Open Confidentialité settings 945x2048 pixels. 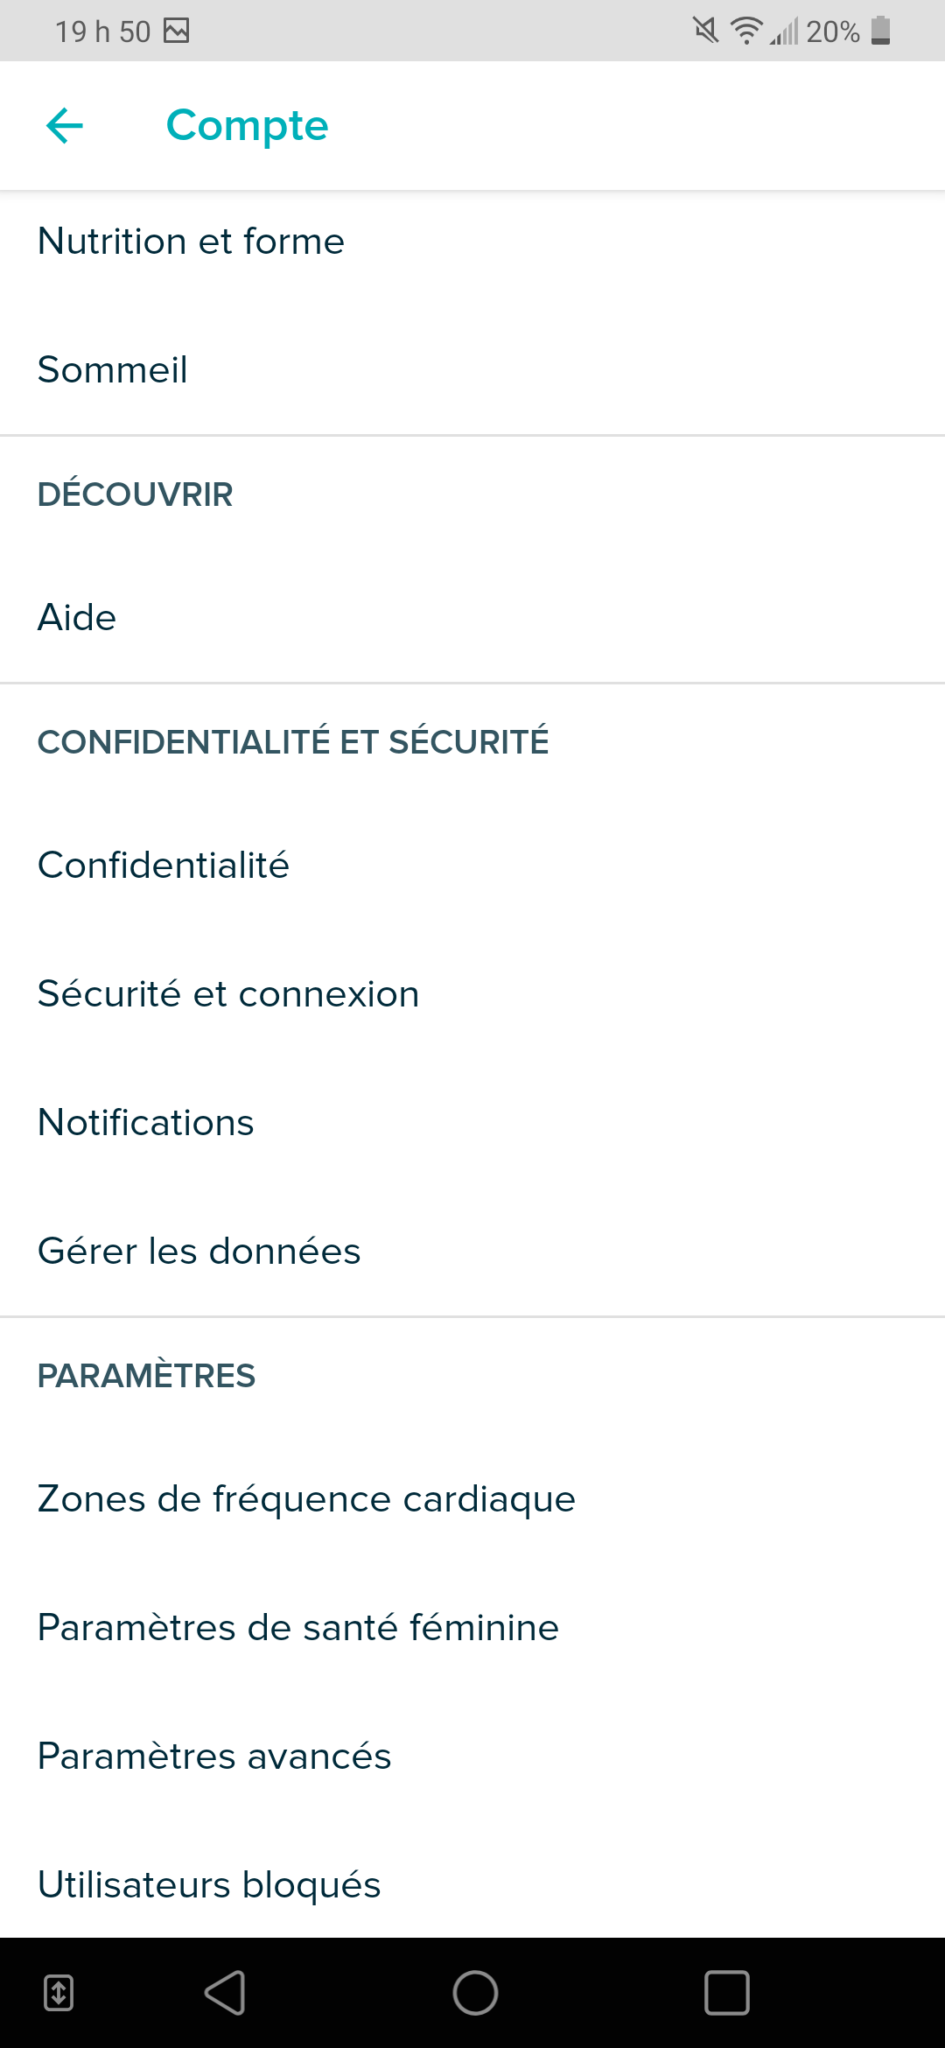coord(163,866)
